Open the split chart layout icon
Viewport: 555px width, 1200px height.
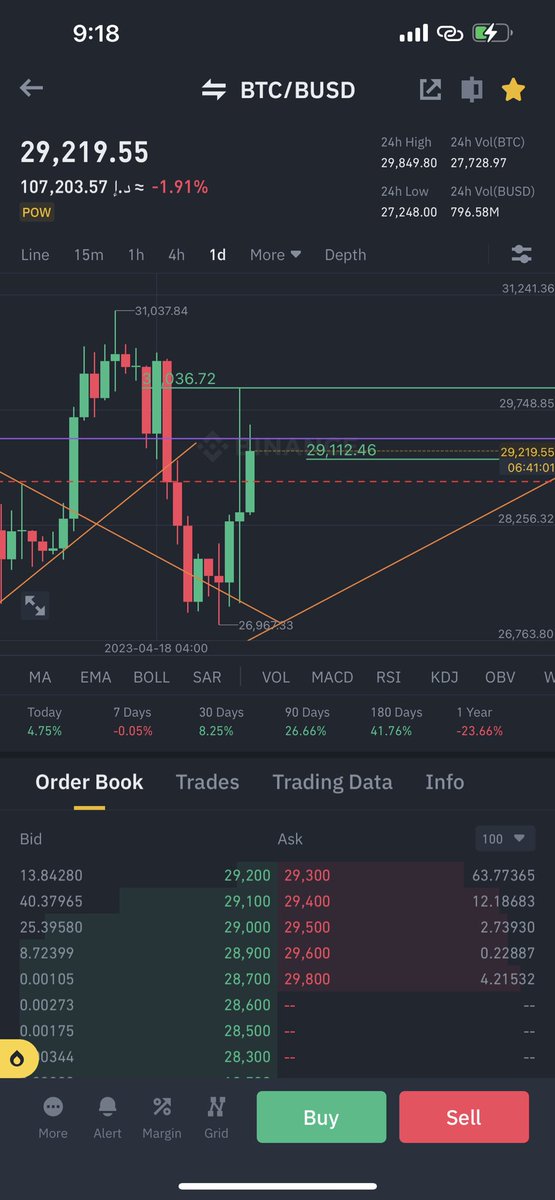click(471, 90)
